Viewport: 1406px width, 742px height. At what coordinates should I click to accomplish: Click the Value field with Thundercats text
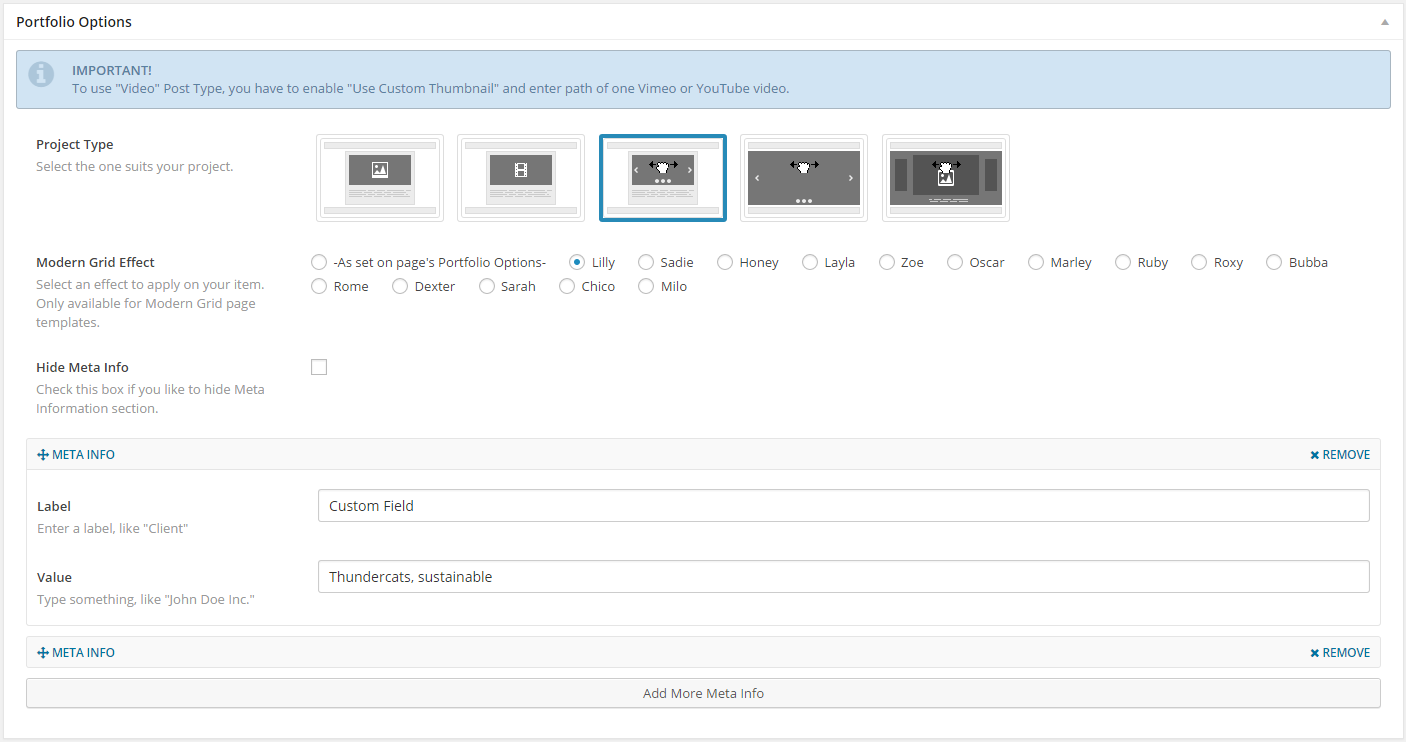tap(843, 577)
